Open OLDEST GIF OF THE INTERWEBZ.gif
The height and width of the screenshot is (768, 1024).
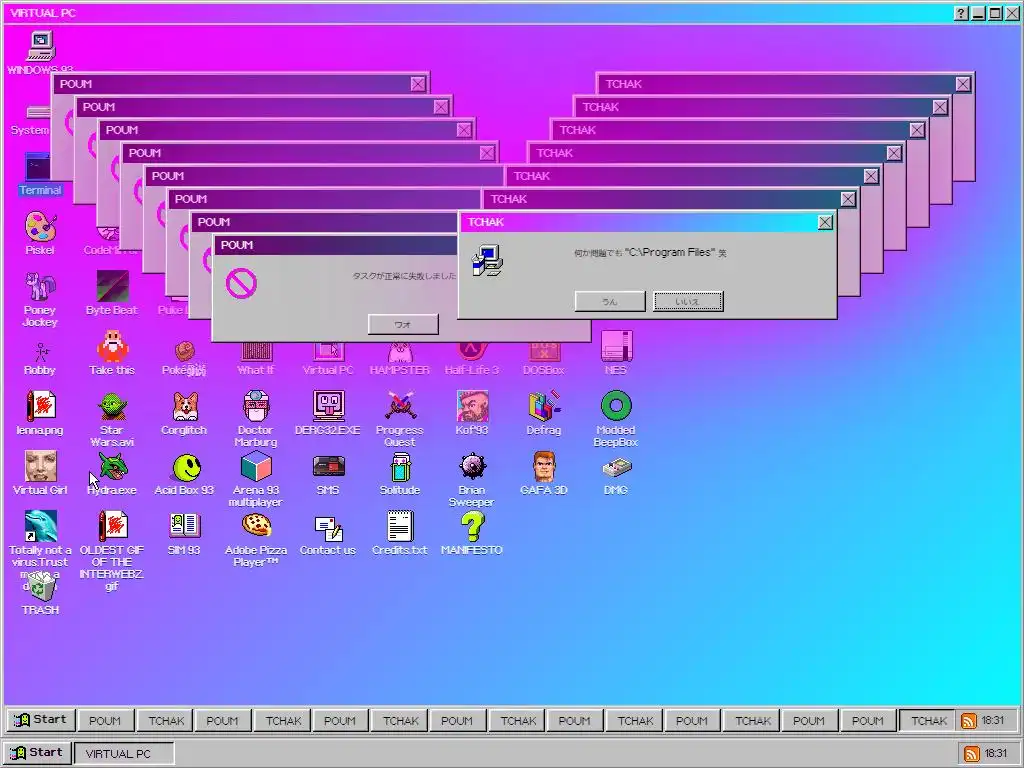tap(112, 526)
